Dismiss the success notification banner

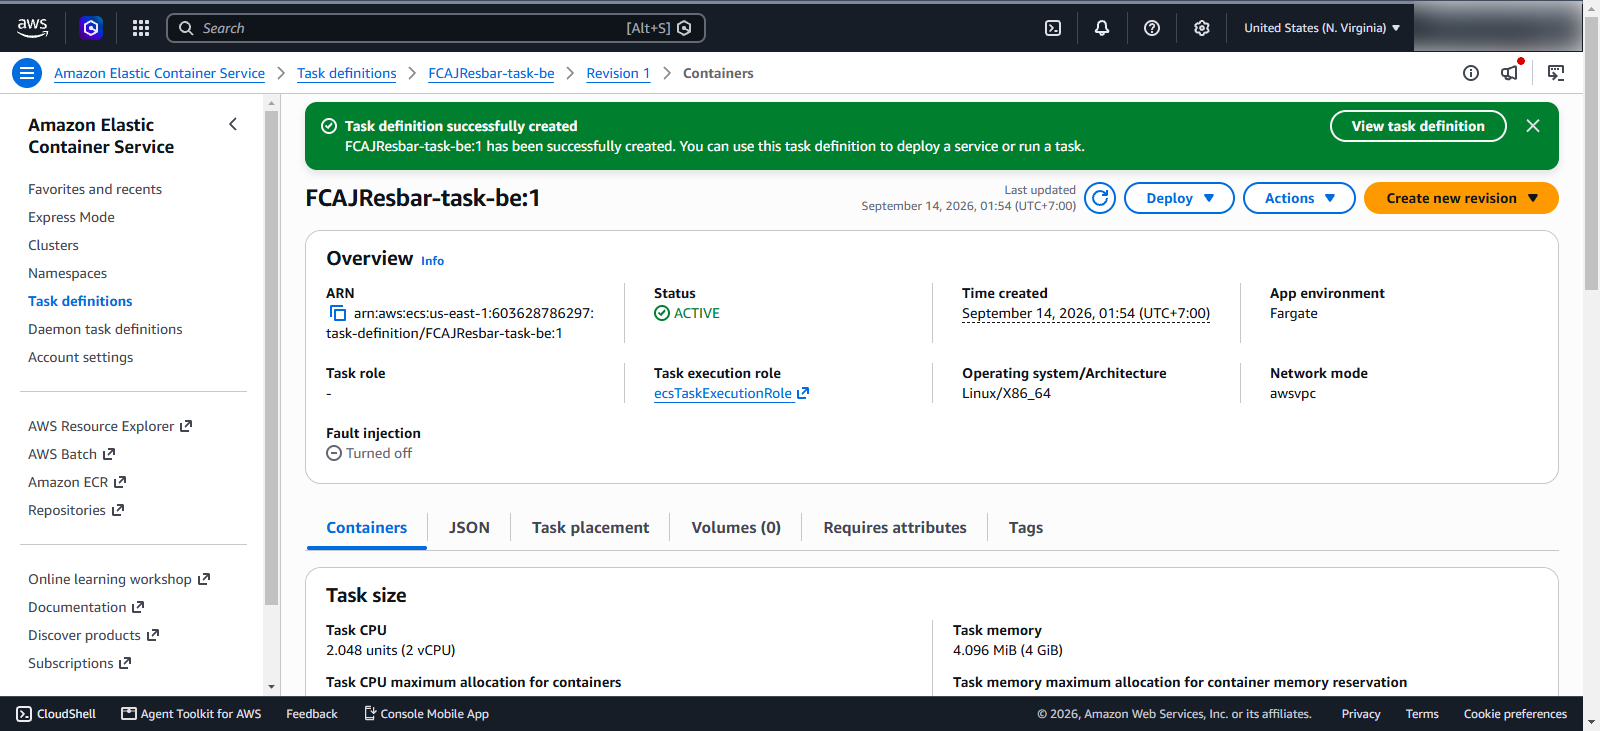pyautogui.click(x=1533, y=126)
